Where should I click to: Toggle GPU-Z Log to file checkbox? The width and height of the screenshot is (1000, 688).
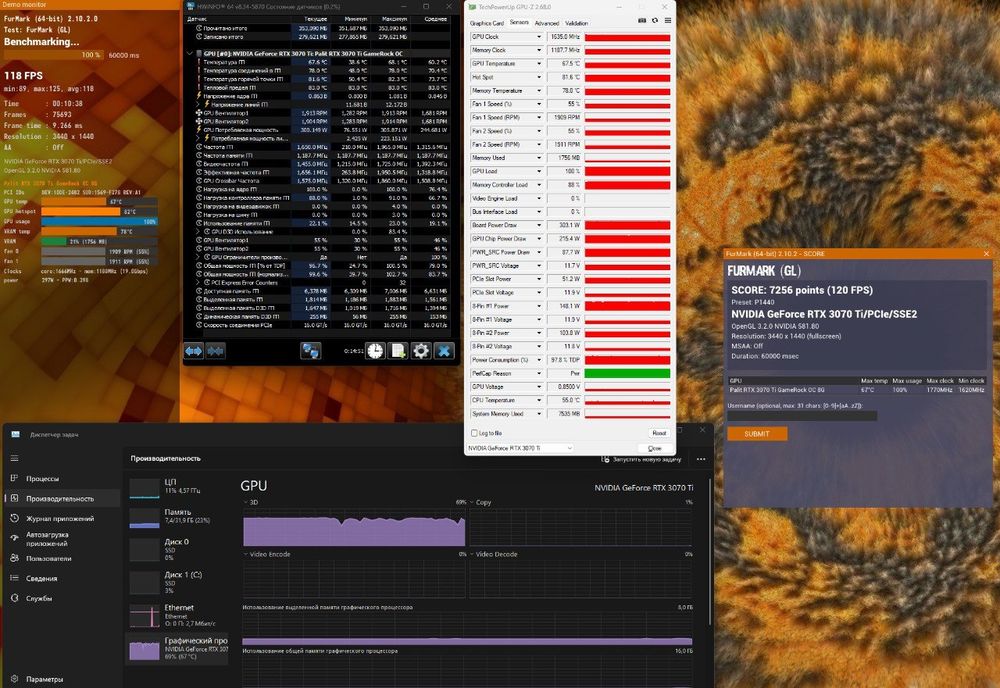click(x=474, y=433)
